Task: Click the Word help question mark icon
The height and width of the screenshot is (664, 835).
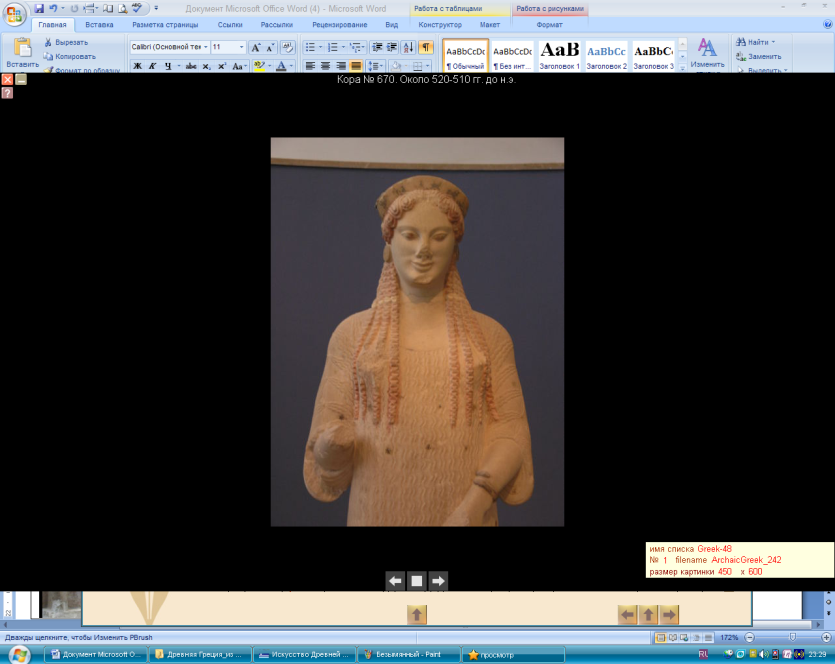Action: point(828,24)
